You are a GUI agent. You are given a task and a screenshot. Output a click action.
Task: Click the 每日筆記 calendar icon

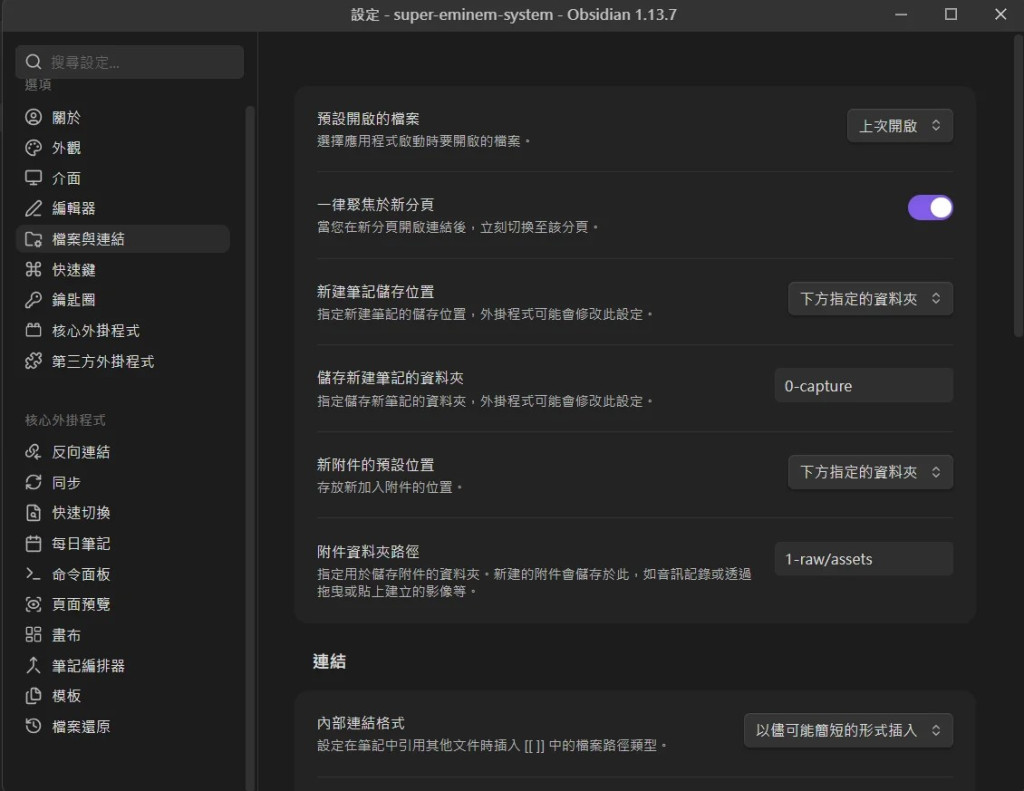(x=33, y=543)
